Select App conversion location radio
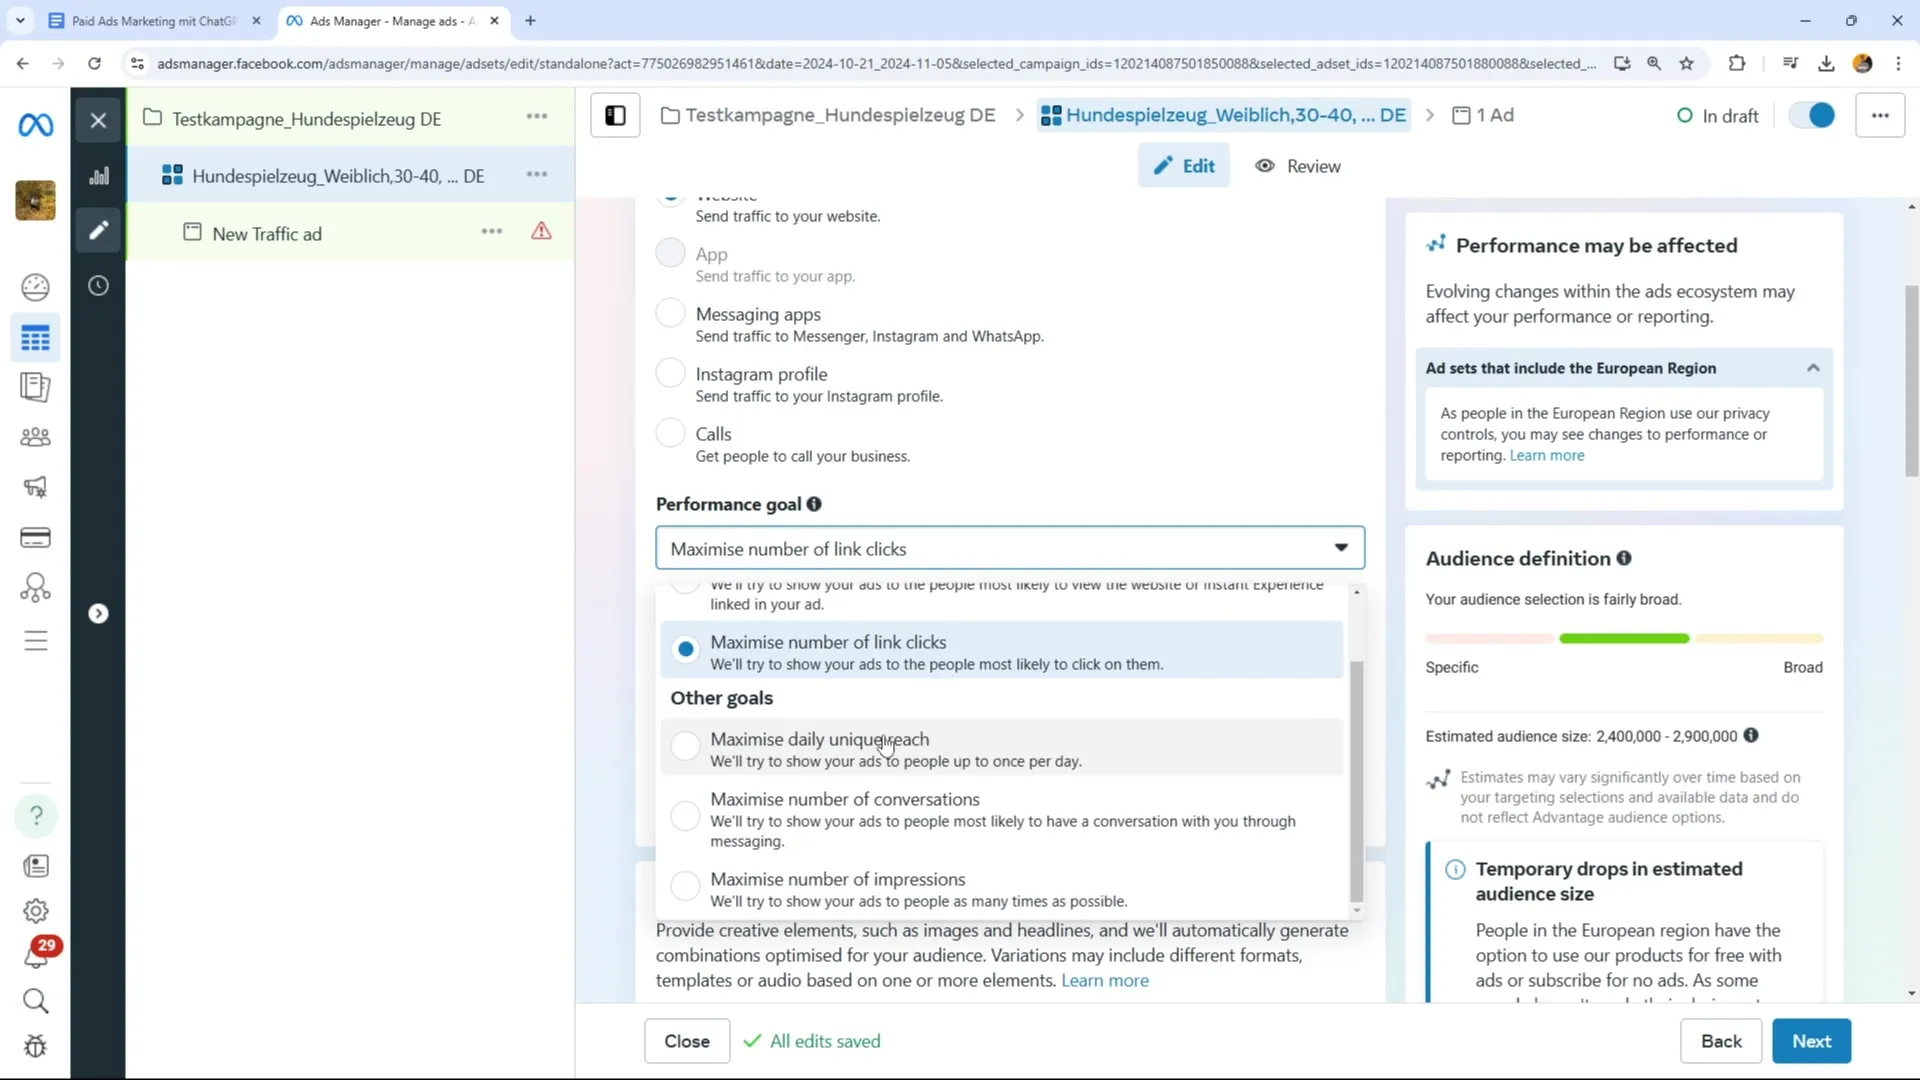1920x1080 pixels. pyautogui.click(x=670, y=254)
